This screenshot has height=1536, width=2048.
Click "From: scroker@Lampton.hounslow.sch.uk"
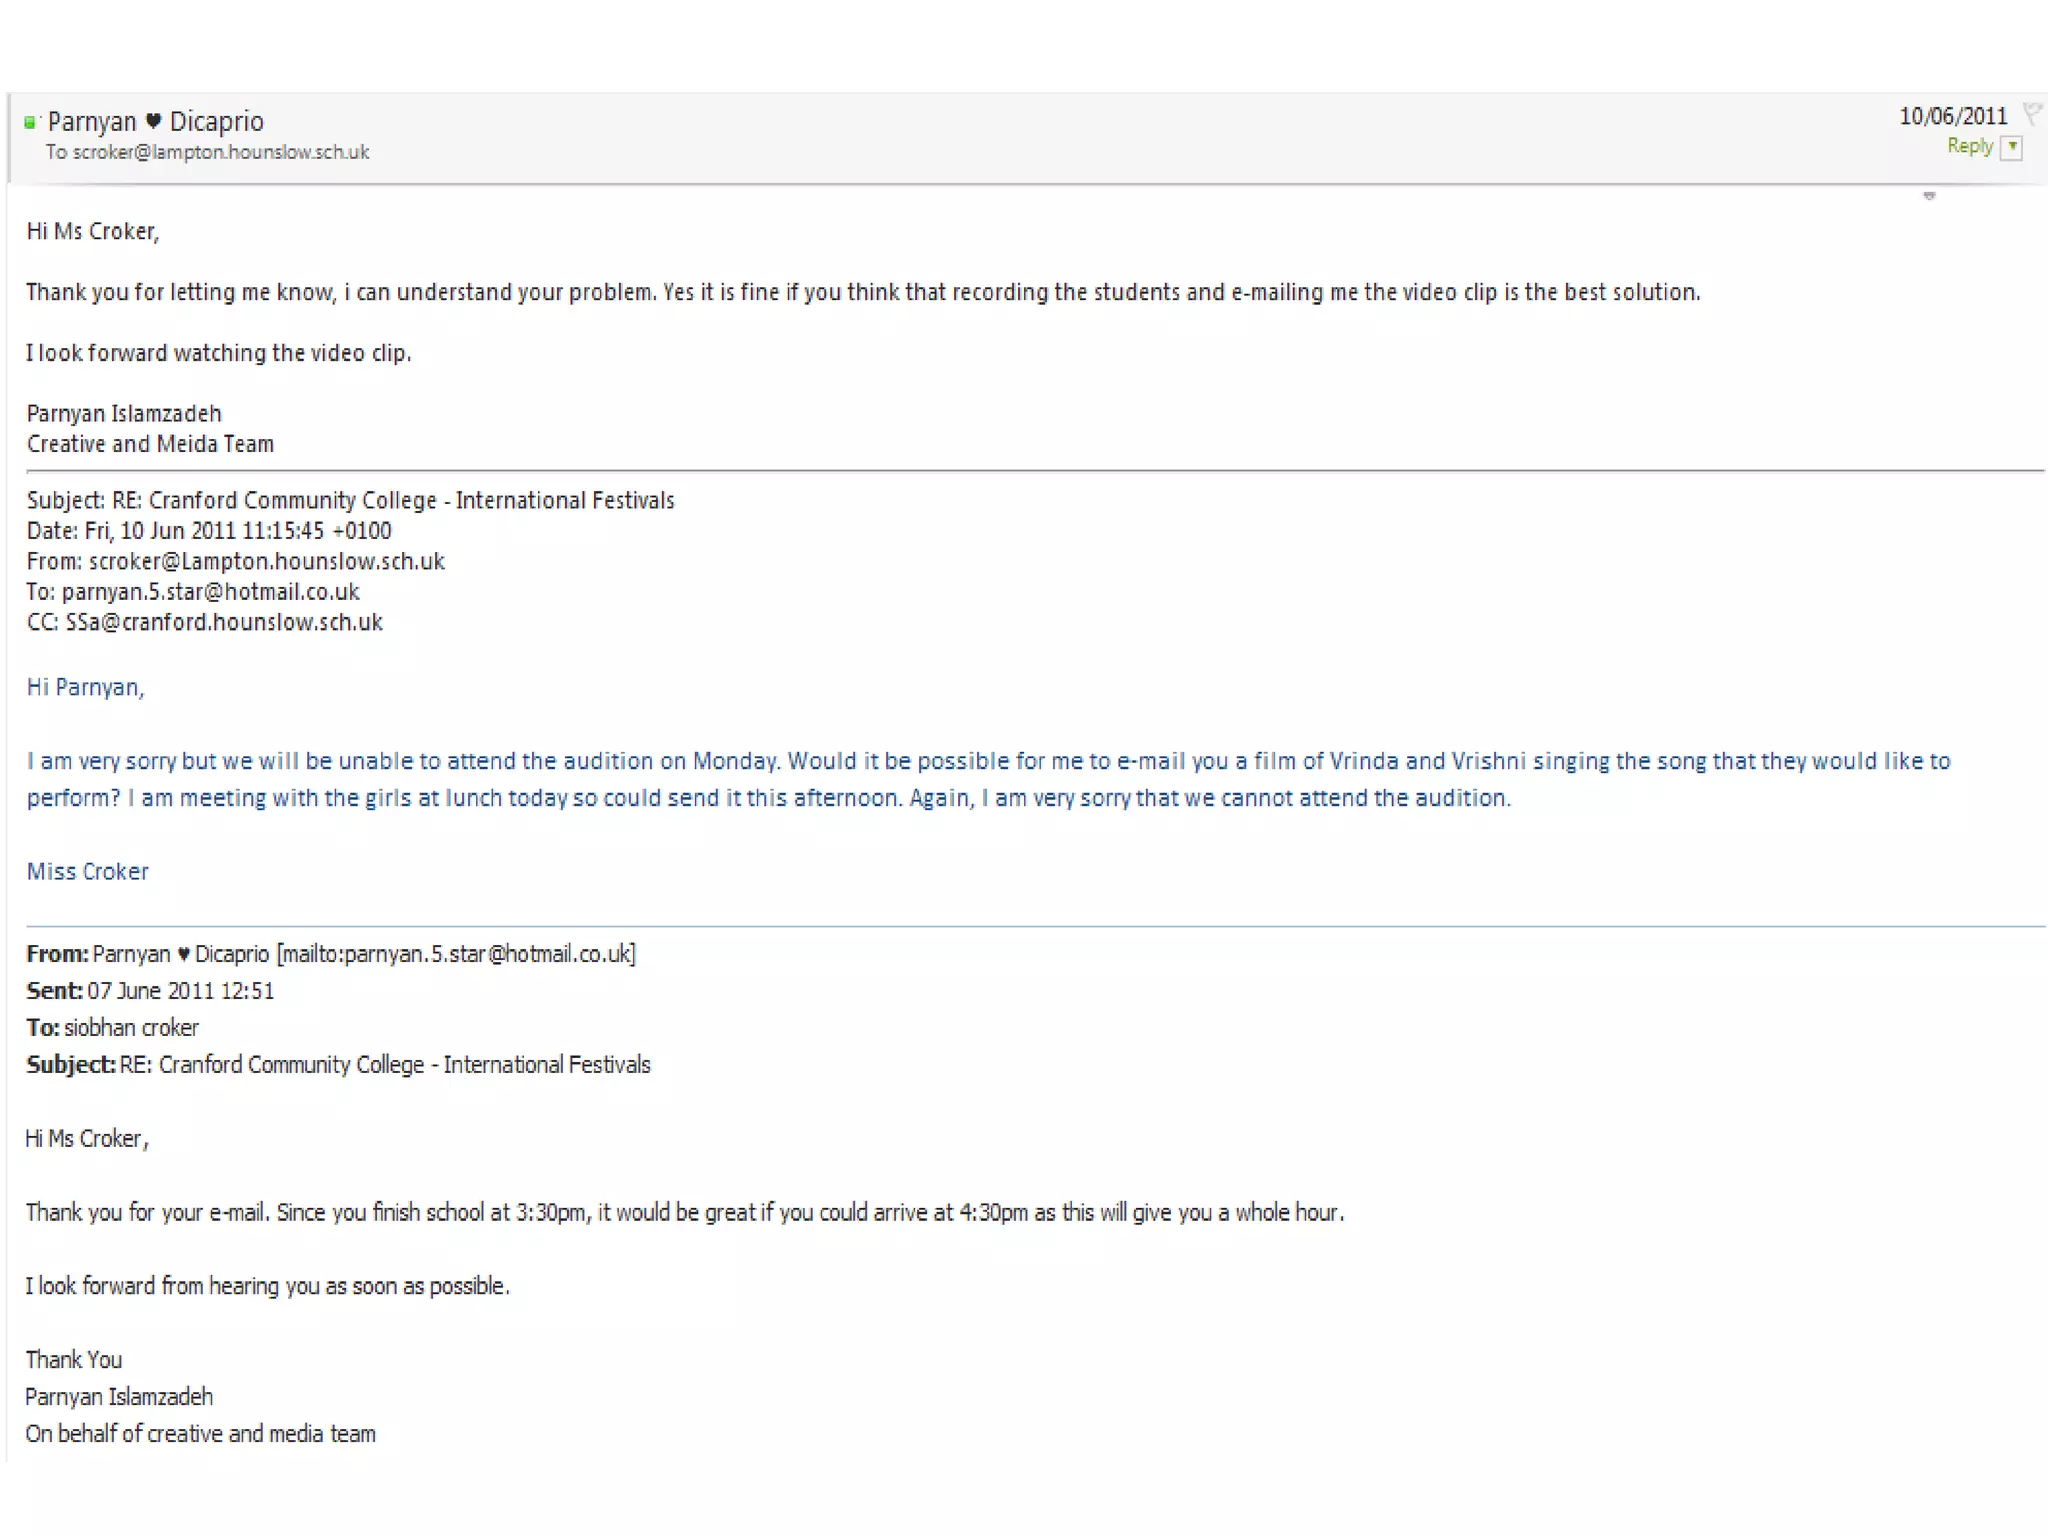coord(236,561)
